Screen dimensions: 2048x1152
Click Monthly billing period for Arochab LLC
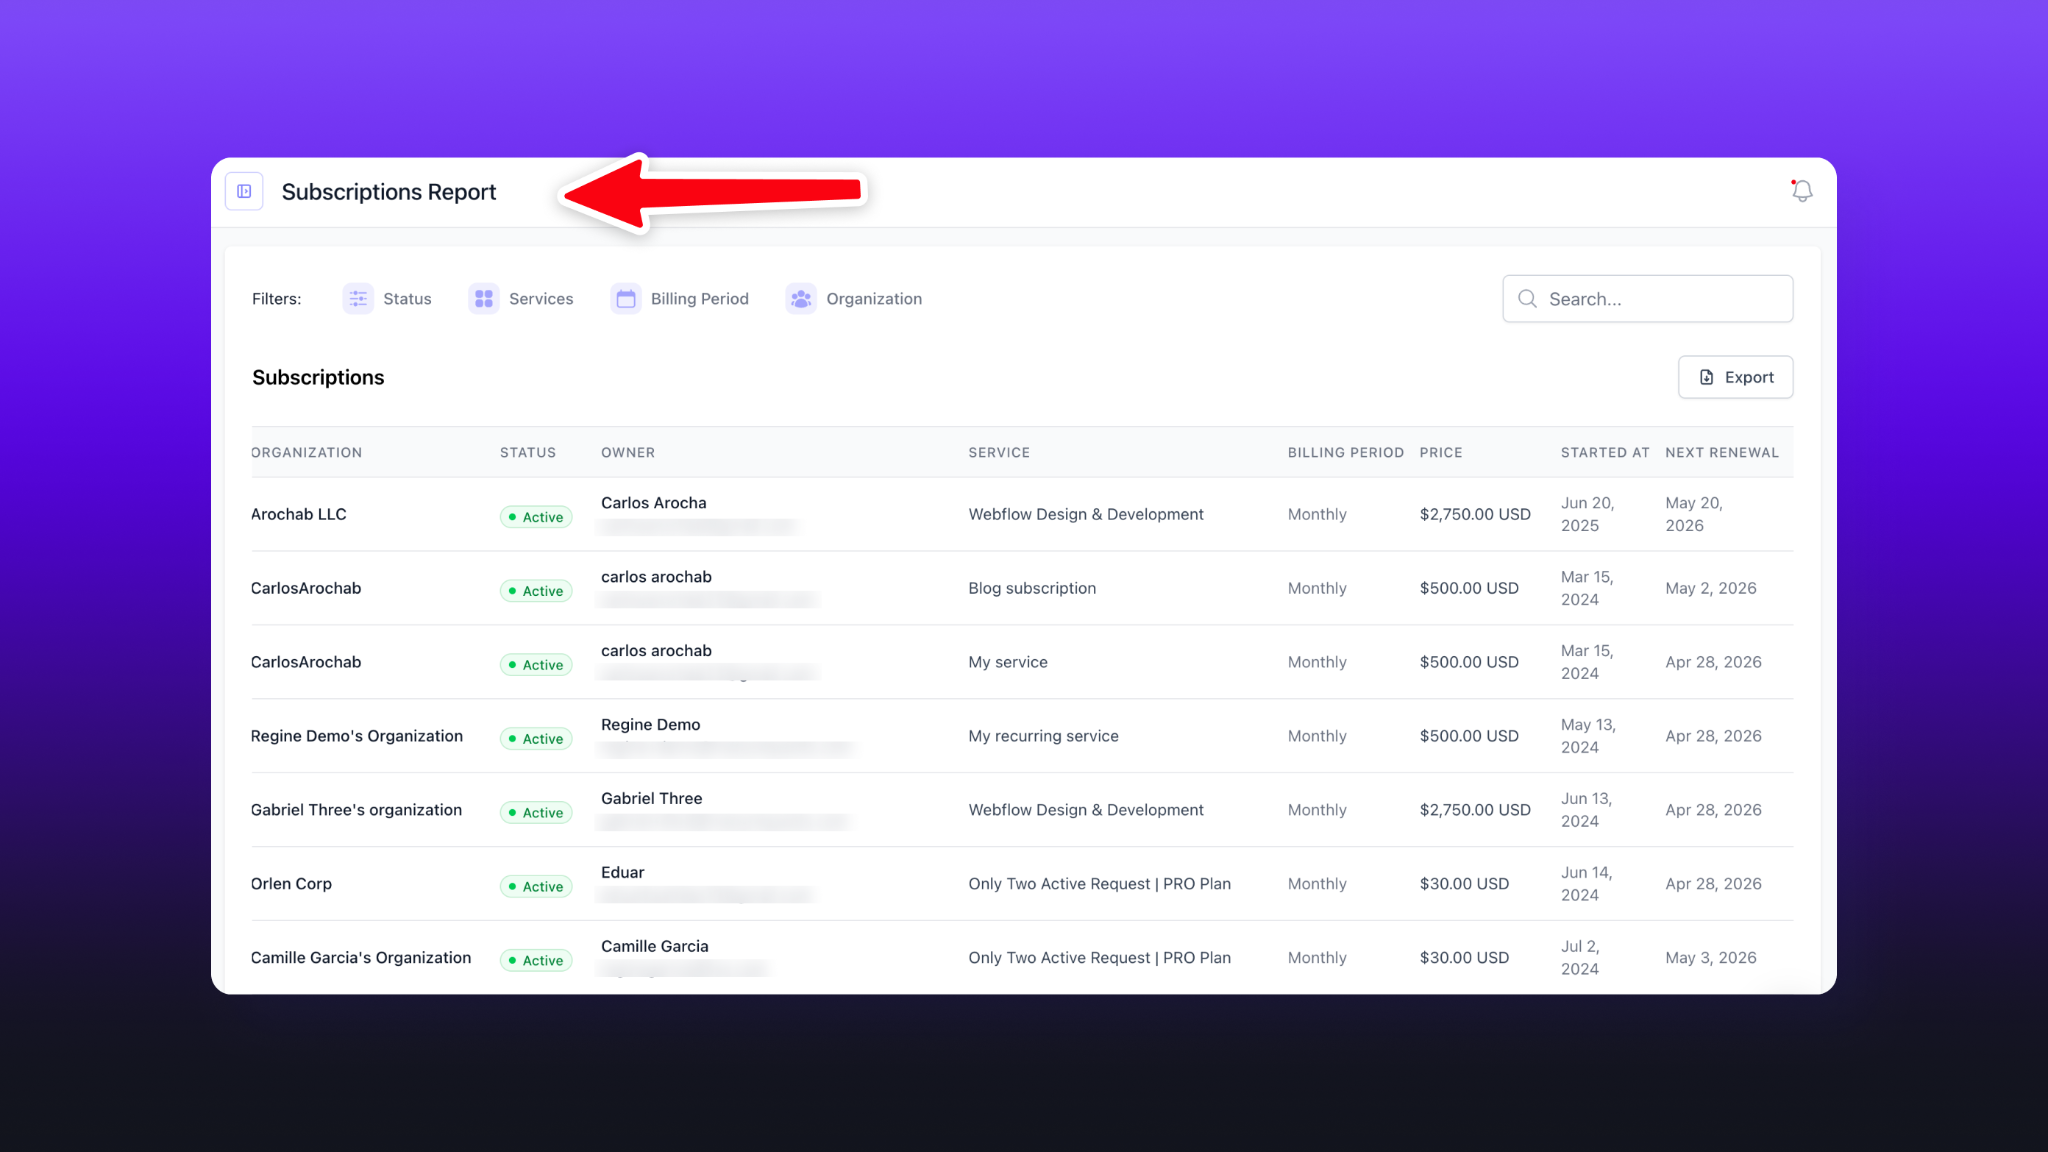tap(1317, 514)
